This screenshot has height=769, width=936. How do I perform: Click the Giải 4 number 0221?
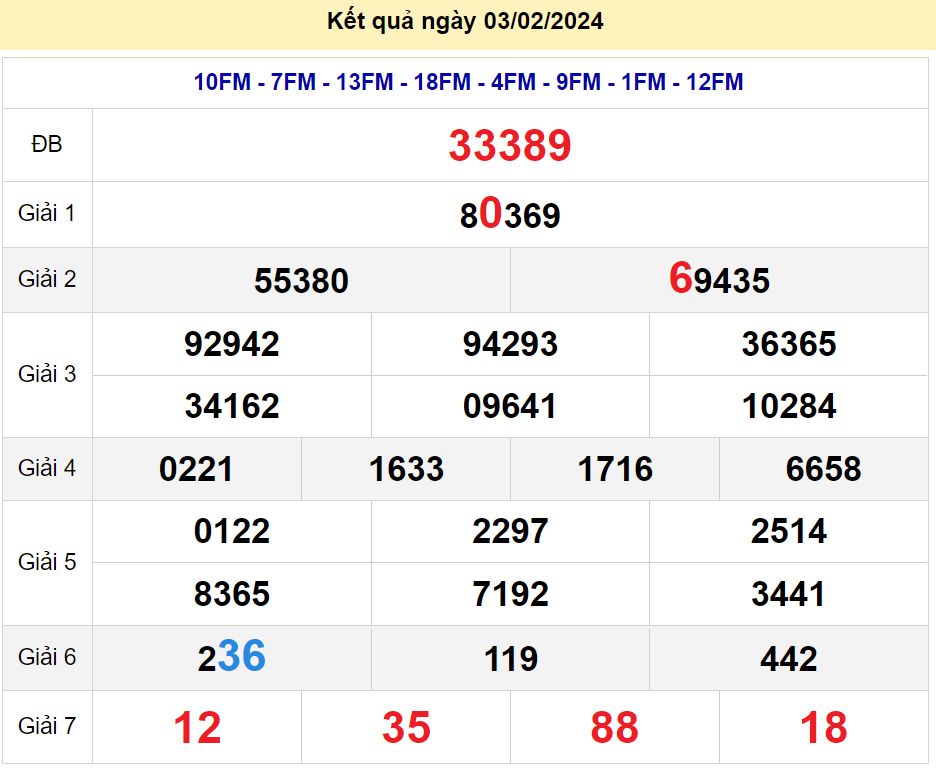point(196,469)
